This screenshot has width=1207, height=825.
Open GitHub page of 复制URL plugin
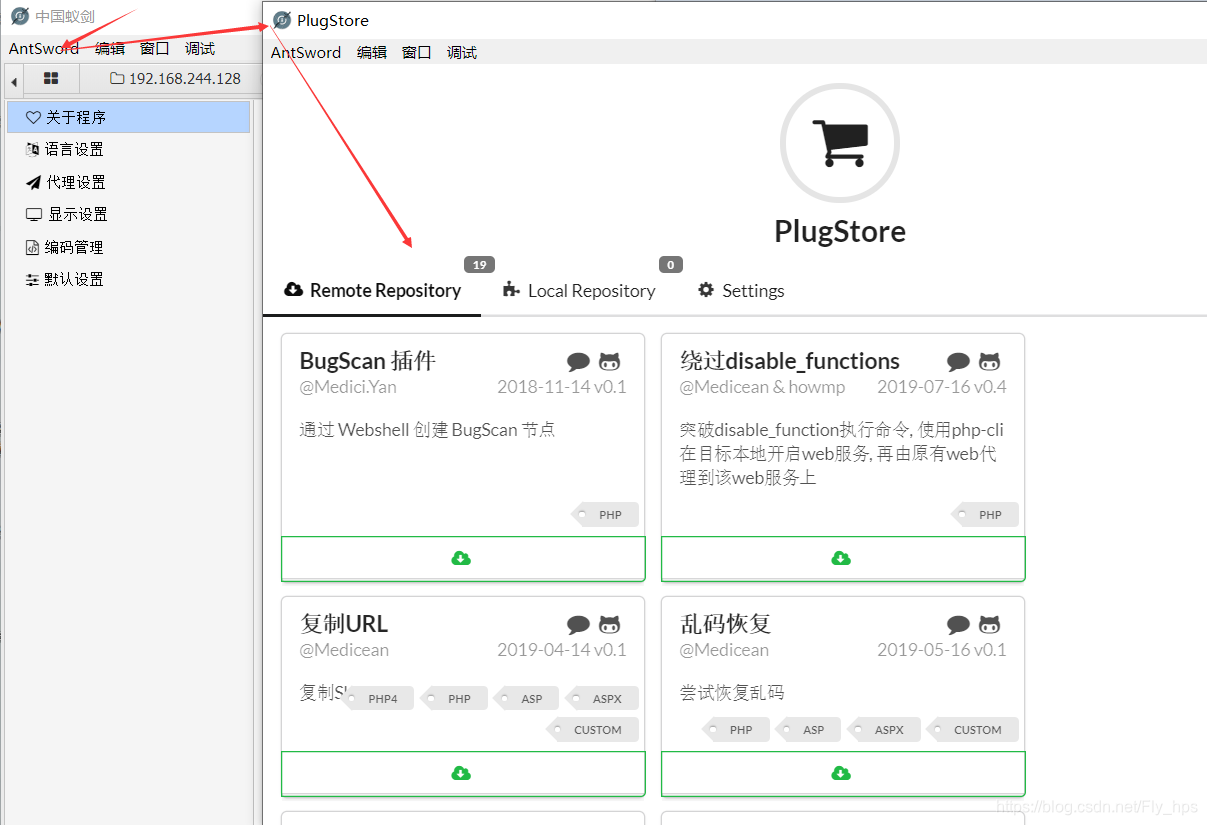coord(609,625)
